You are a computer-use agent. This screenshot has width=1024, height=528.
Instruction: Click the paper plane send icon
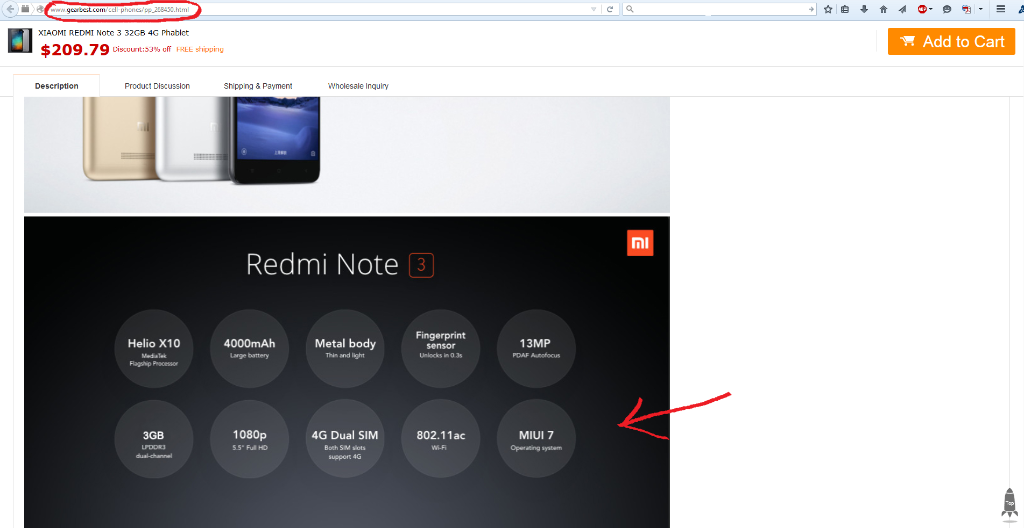[x=902, y=9]
